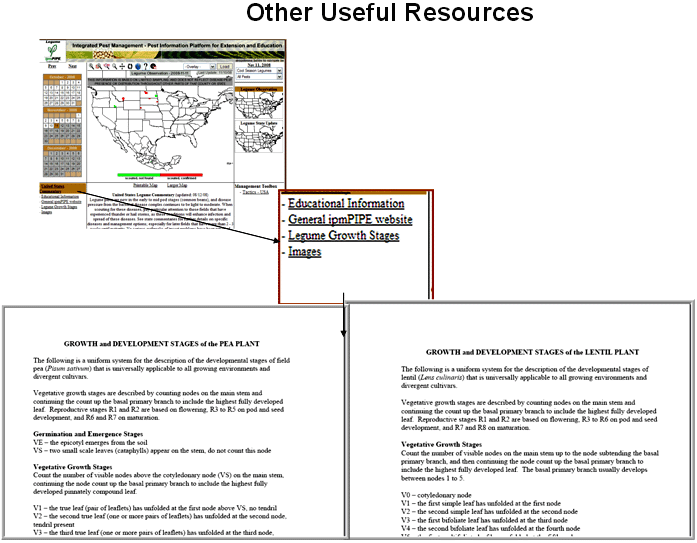697x543 pixels.
Task: Click the Legume Observation thumbnail map
Action: click(259, 105)
